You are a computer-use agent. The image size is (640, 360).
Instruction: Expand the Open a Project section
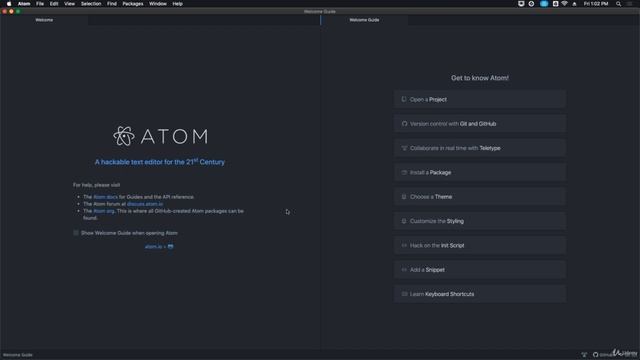tap(480, 99)
